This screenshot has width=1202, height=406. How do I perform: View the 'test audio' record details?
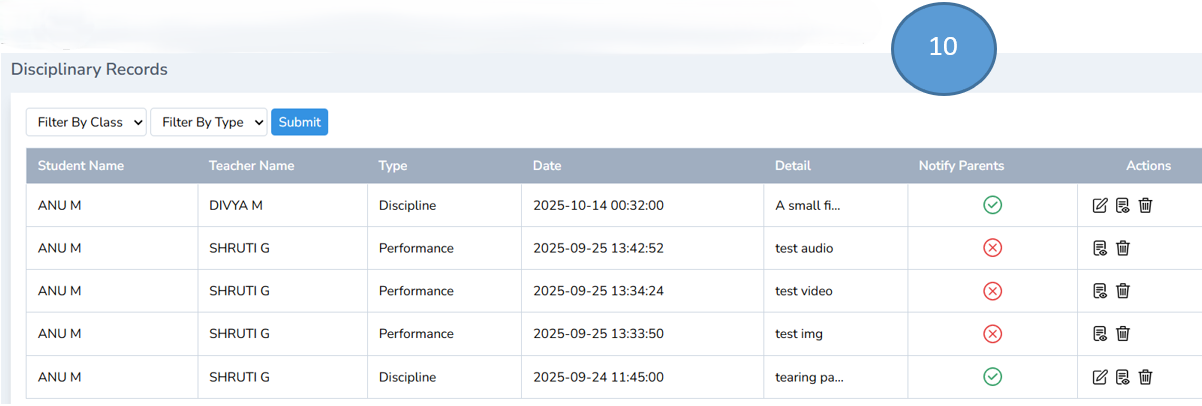[x=1100, y=248]
